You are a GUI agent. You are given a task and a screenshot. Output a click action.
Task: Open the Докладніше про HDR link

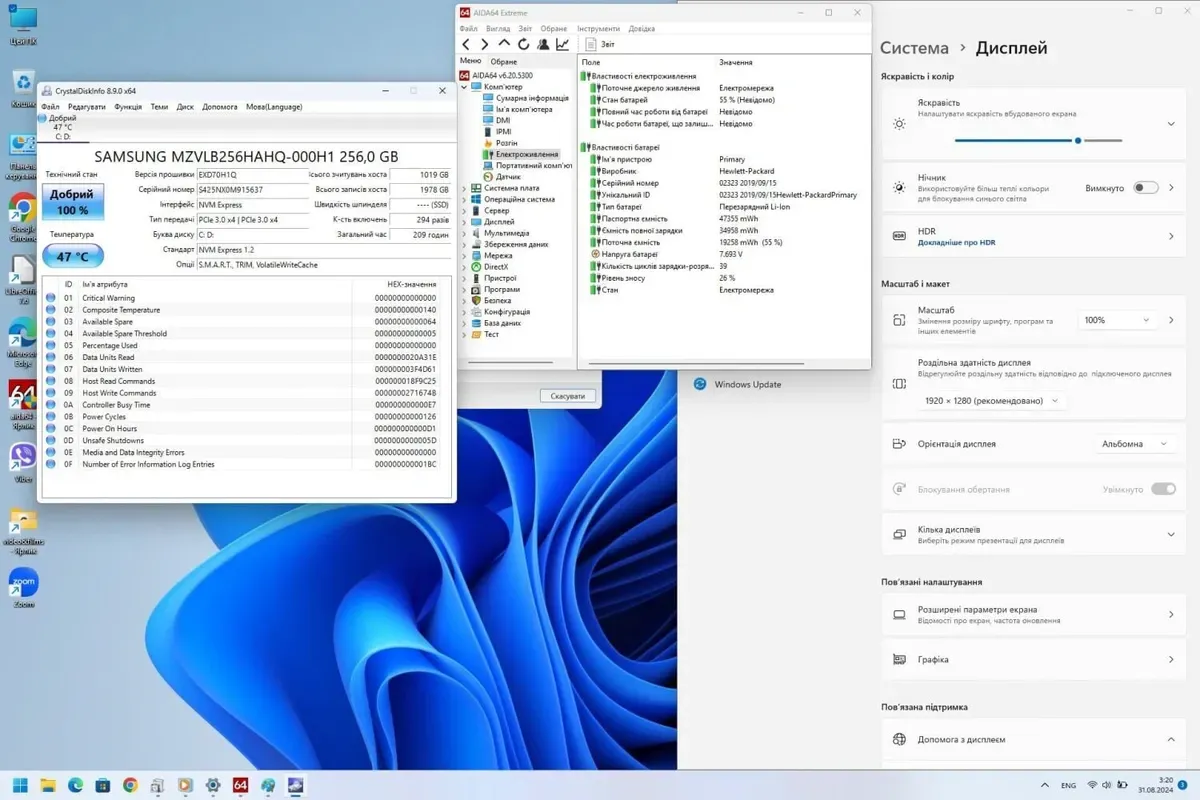pos(957,243)
